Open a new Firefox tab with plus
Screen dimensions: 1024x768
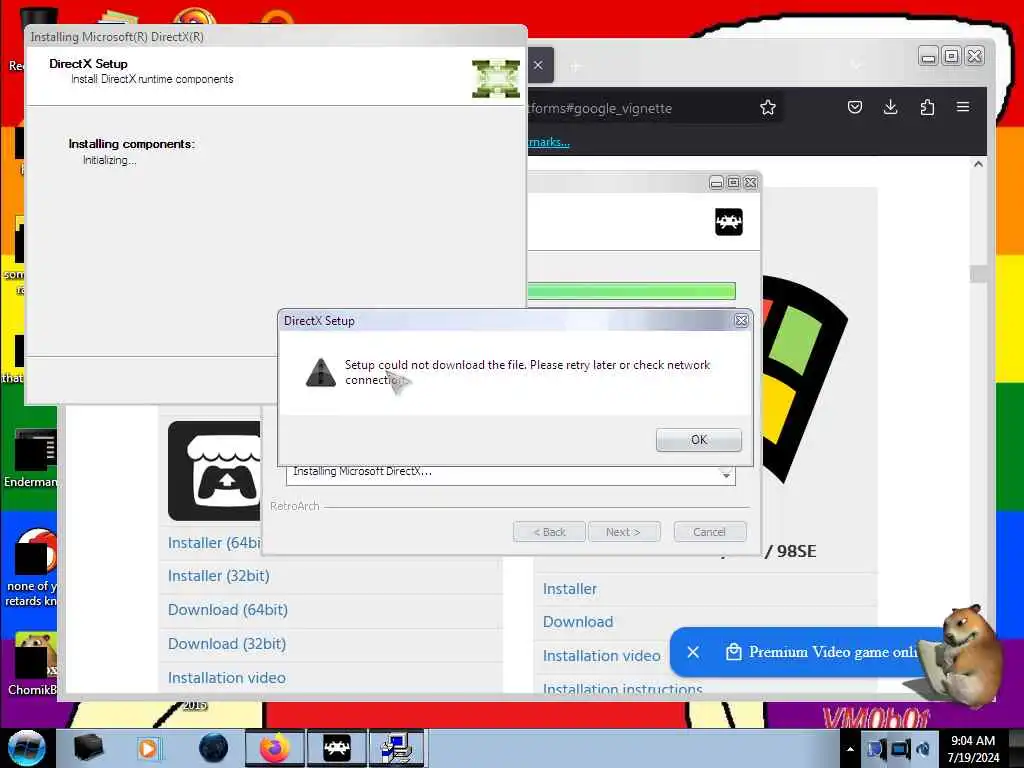[575, 66]
